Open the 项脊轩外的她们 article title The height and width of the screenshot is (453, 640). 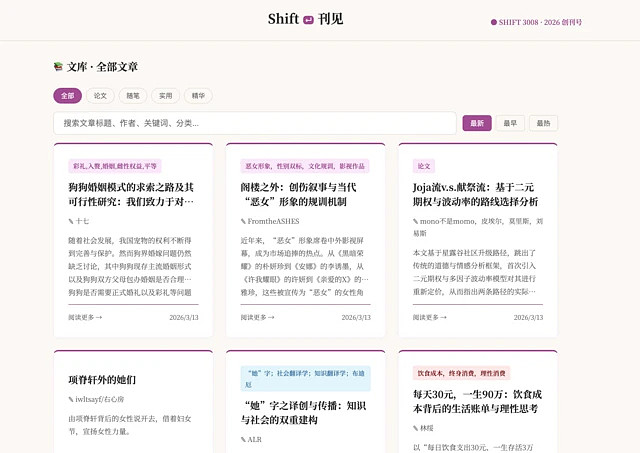coord(102,380)
